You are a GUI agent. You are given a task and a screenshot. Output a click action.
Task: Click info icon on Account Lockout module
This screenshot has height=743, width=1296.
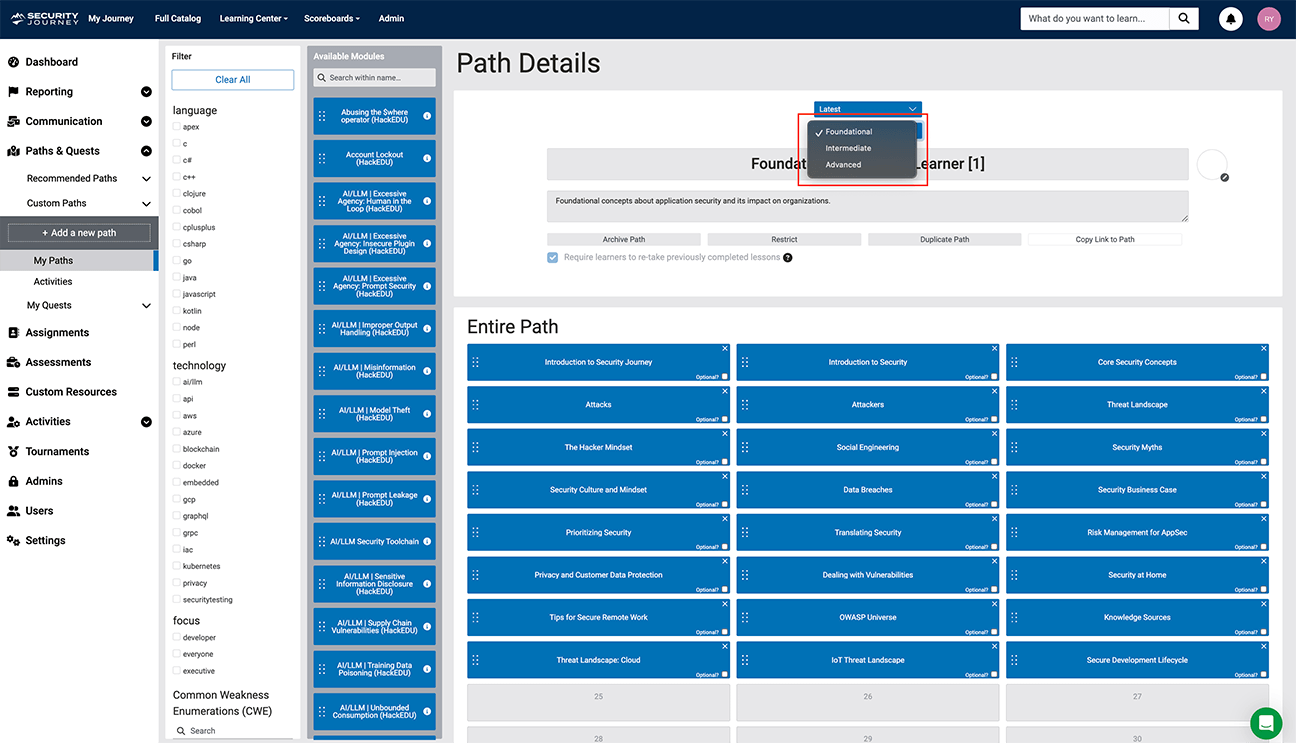pos(427,159)
